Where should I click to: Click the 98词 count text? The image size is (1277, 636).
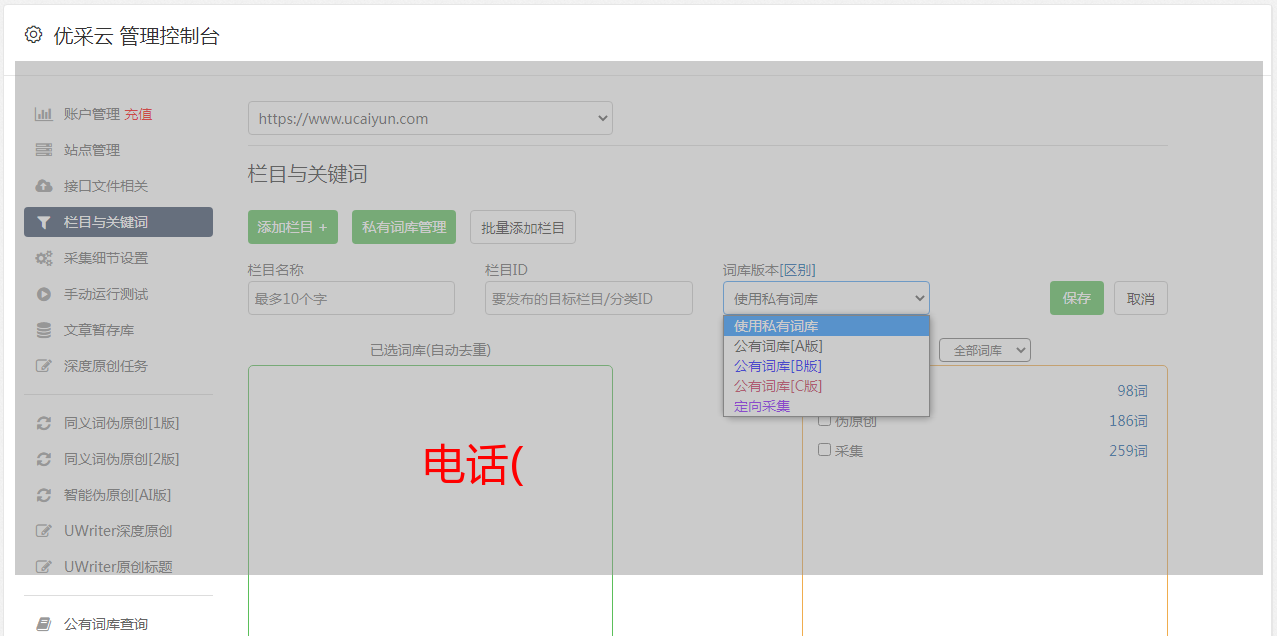click(1132, 391)
